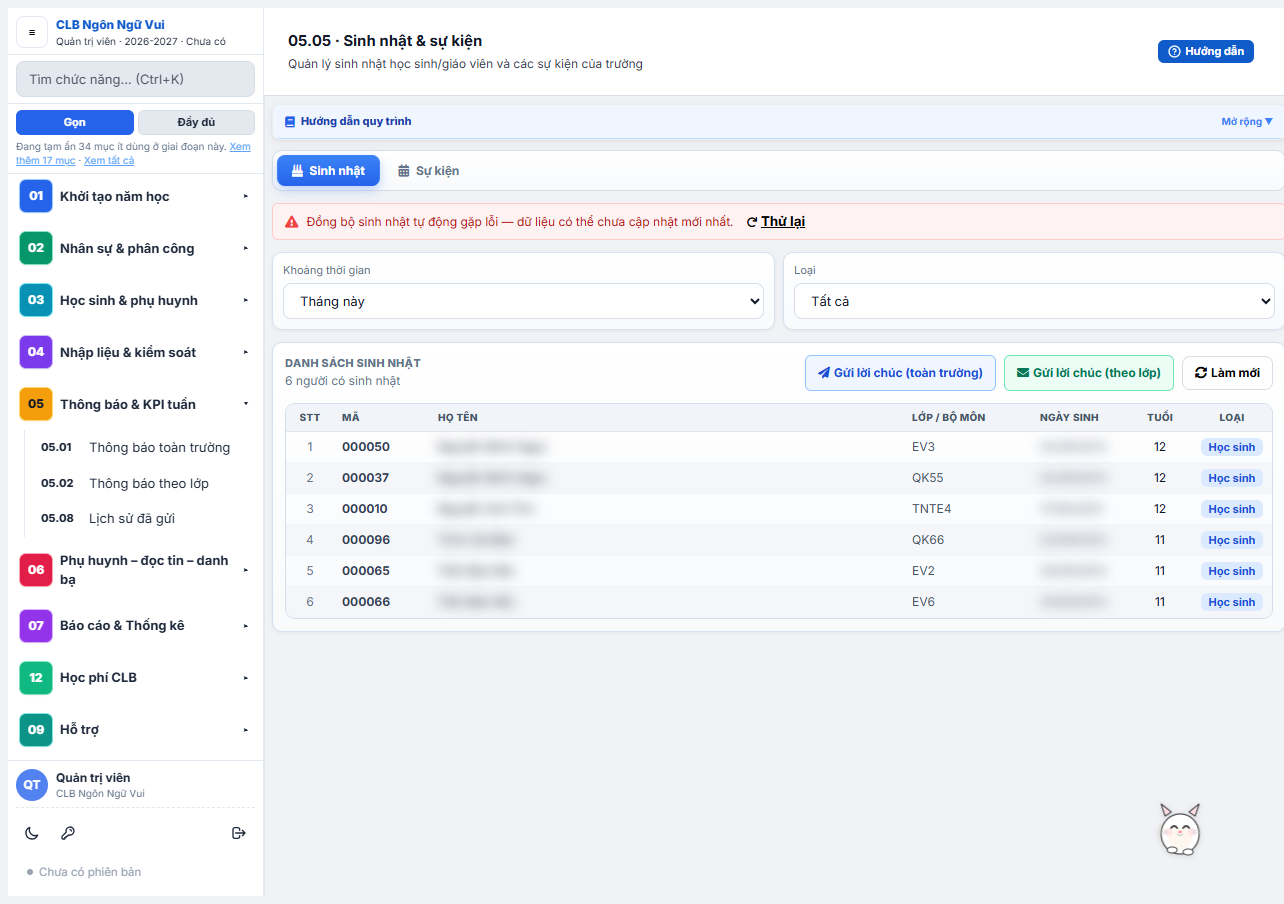Click class cell QK55

coord(928,478)
